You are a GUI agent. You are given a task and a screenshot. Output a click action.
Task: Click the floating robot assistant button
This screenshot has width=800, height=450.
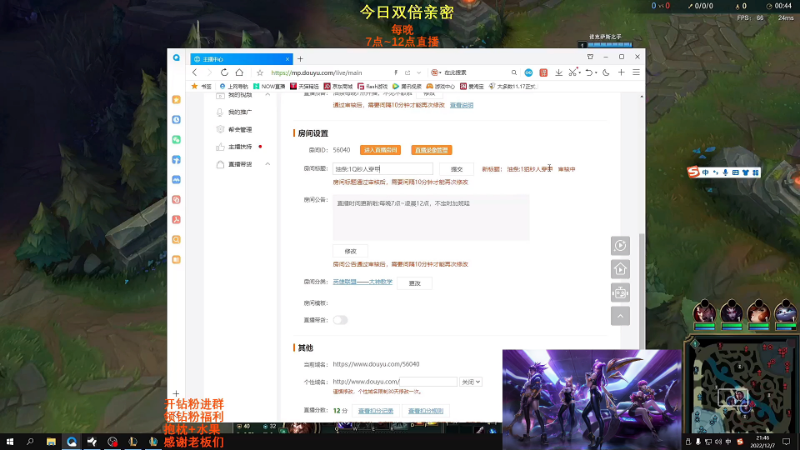[x=620, y=292]
